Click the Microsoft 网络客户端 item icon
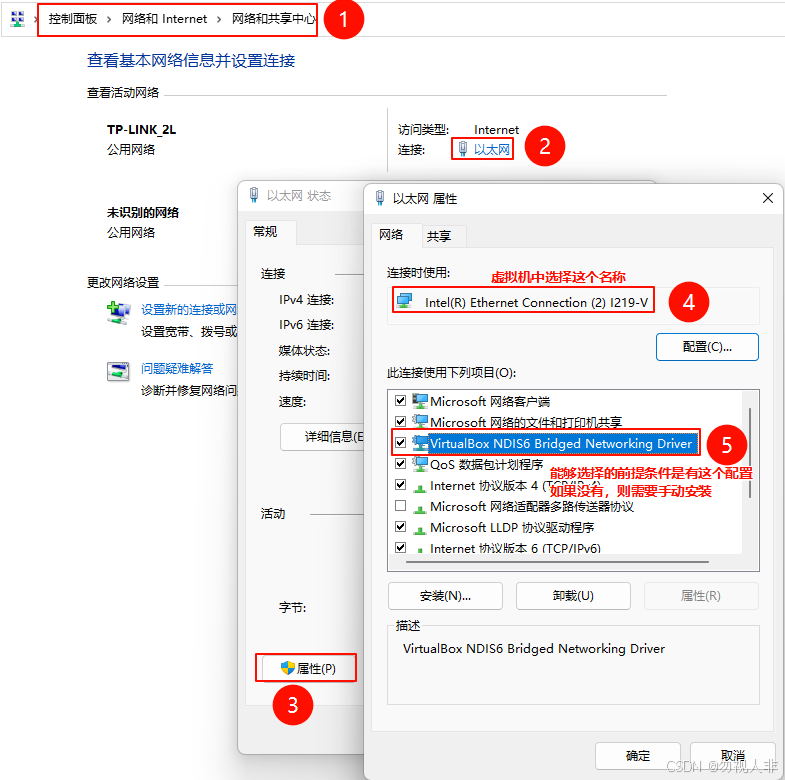785x780 pixels. pyautogui.click(x=420, y=401)
